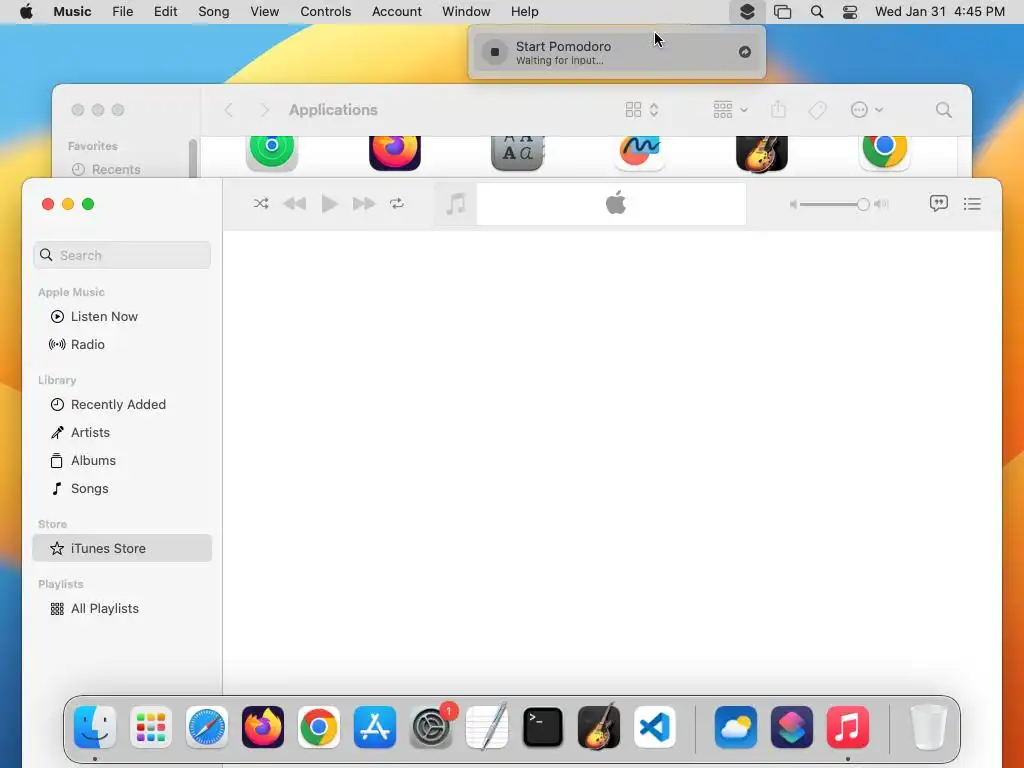Go forward in Finder Applications window

pyautogui.click(x=264, y=110)
